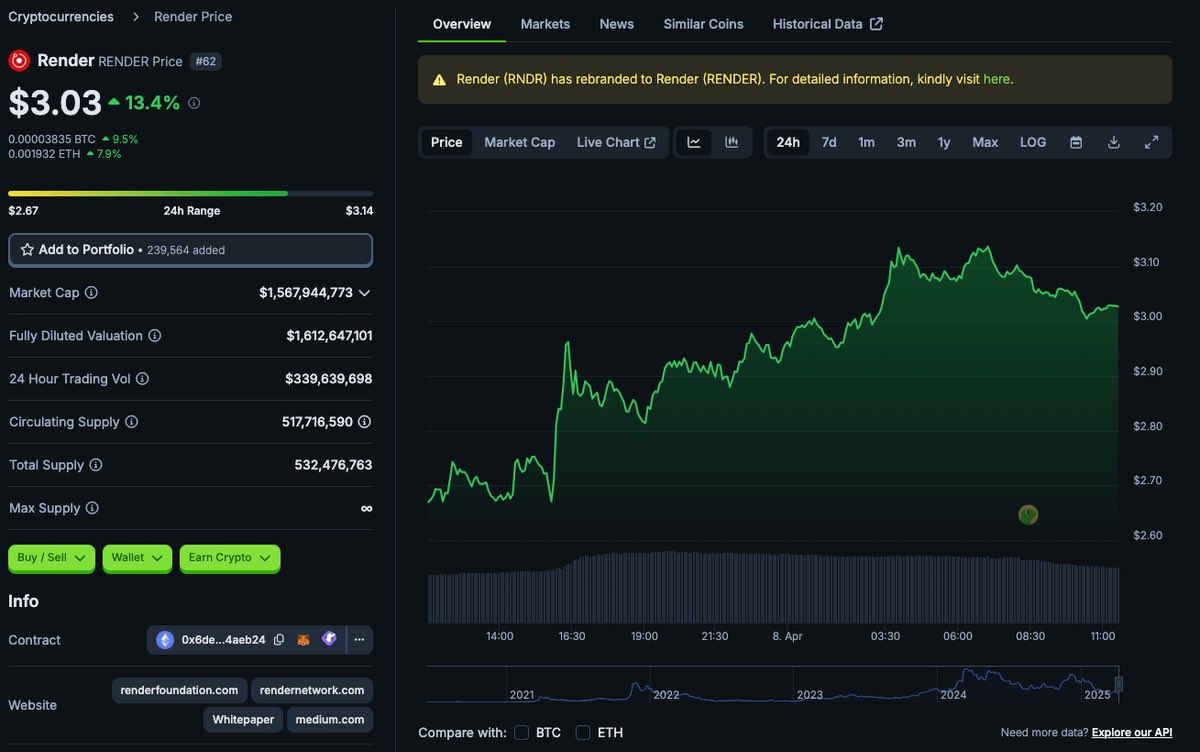Click 24 Hour Trading Vol info icon

[142, 379]
